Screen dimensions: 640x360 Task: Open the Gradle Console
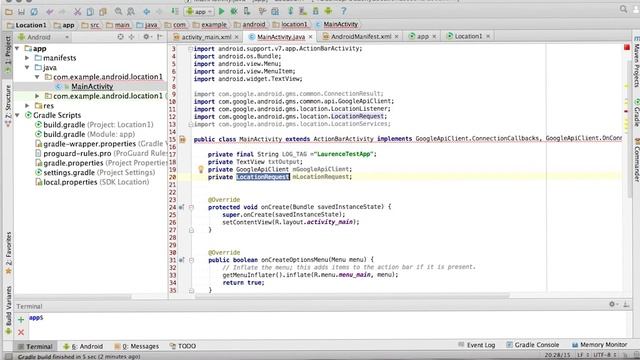(532, 345)
